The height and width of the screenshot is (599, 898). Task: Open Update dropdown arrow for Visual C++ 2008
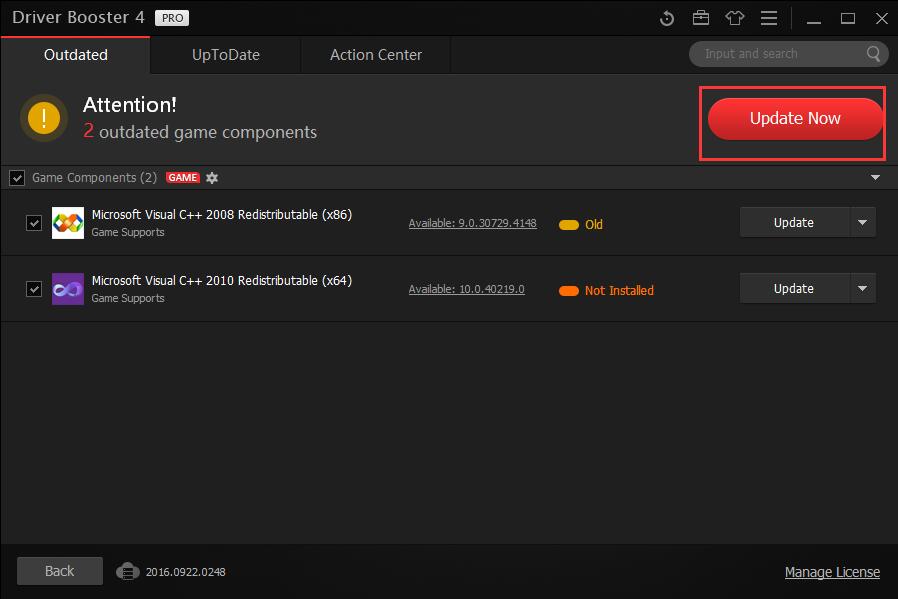[862, 222]
